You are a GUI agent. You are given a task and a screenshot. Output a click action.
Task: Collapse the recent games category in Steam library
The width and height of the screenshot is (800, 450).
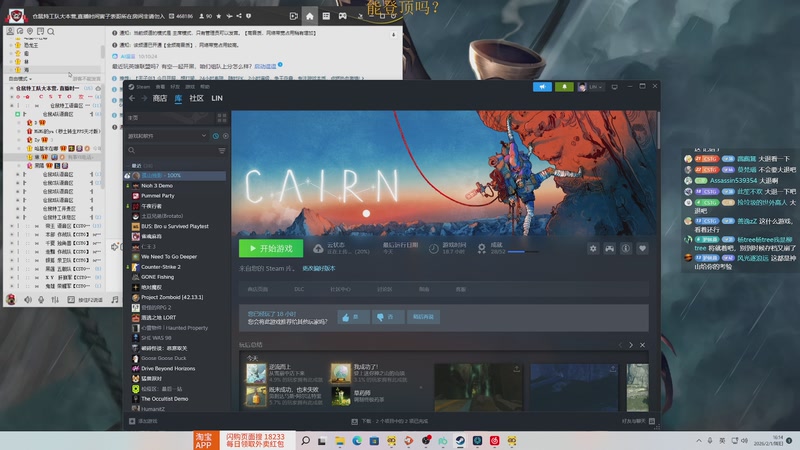point(128,165)
